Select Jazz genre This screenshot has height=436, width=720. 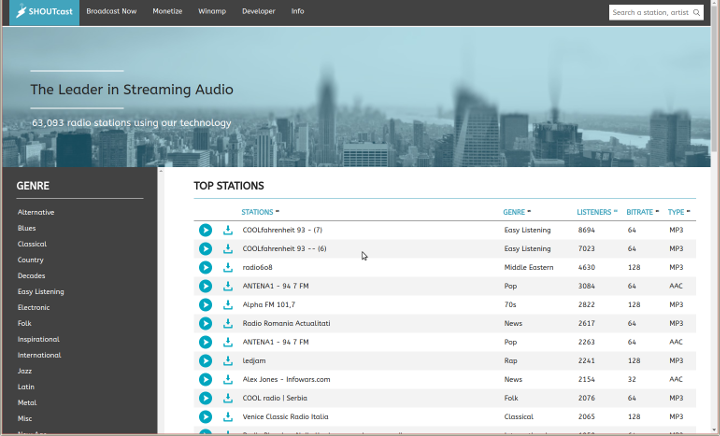(25, 371)
